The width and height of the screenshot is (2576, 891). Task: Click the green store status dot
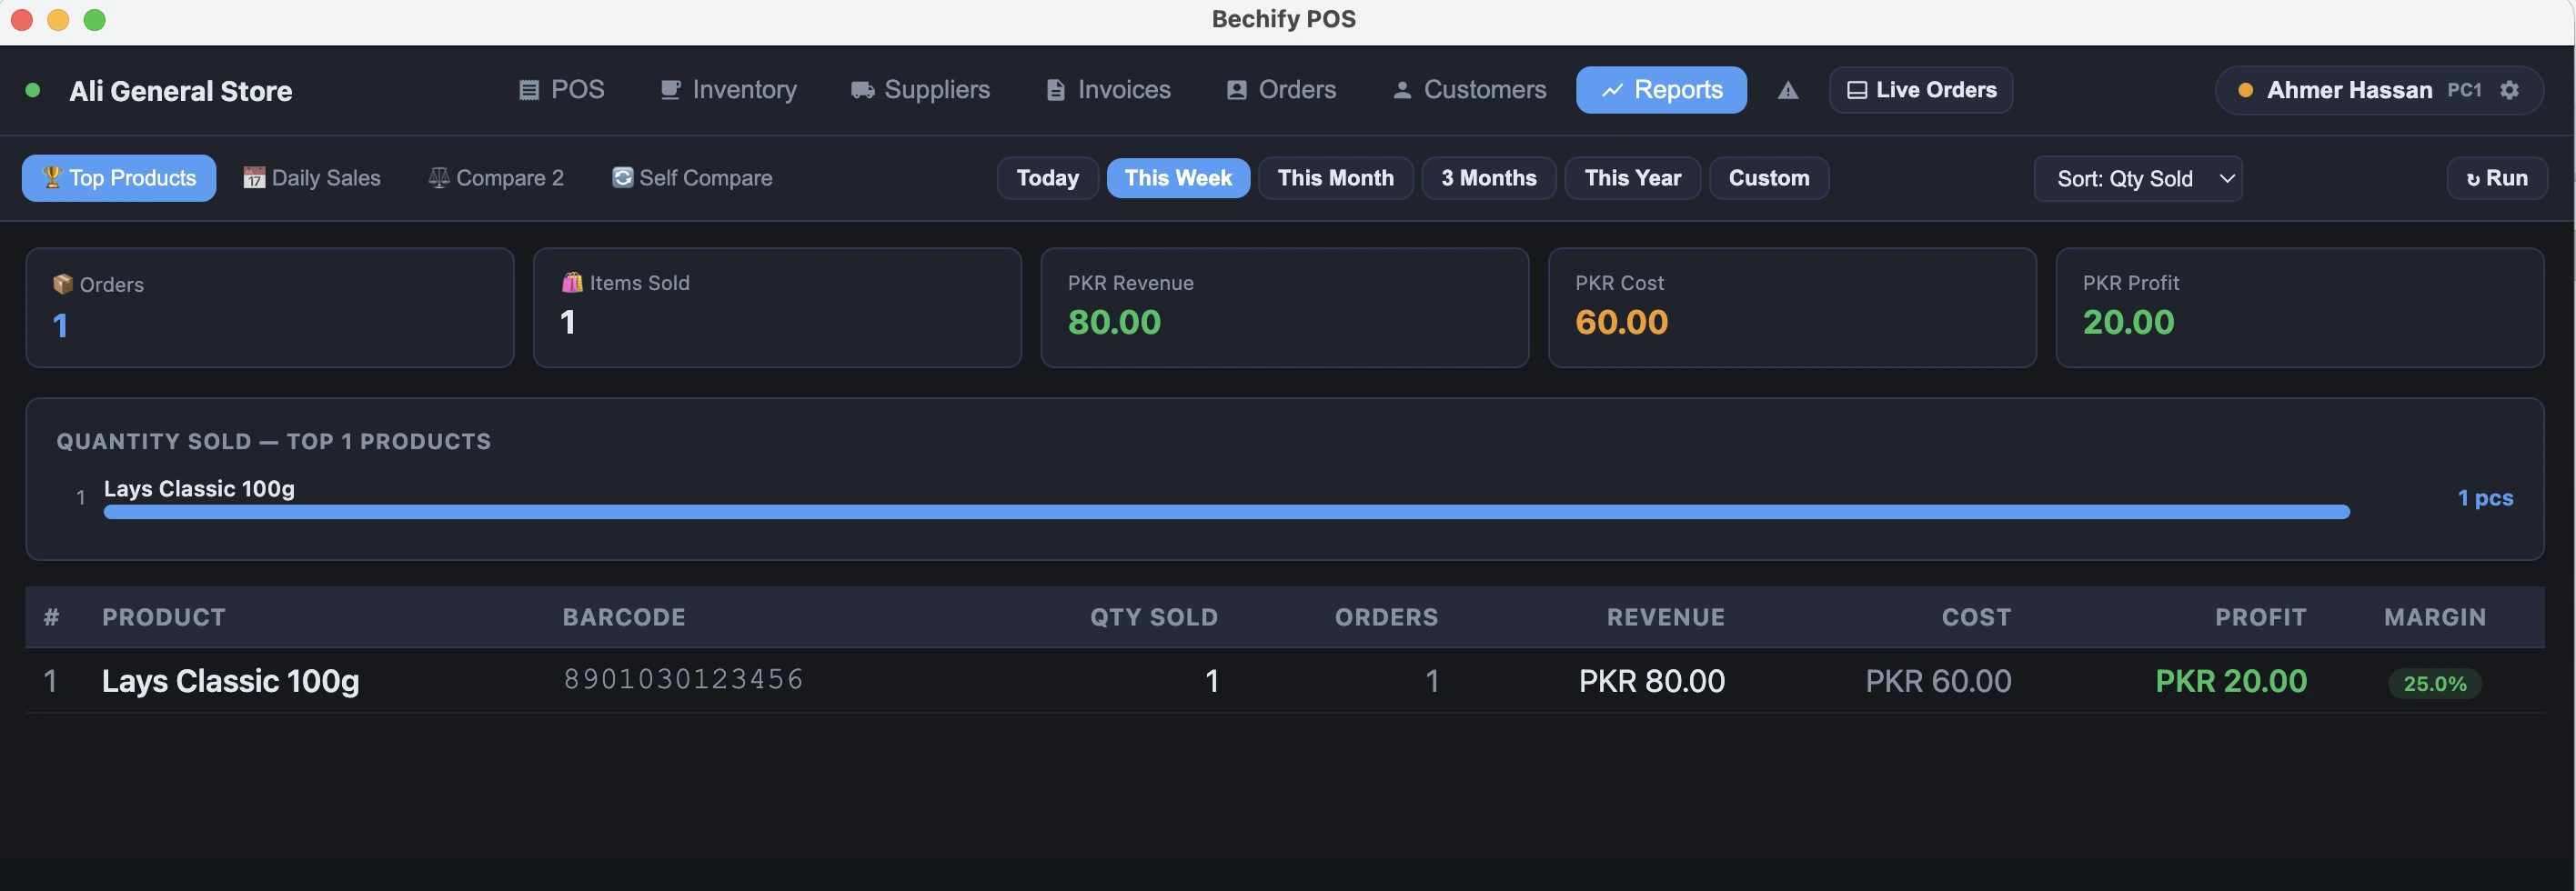coord(33,90)
